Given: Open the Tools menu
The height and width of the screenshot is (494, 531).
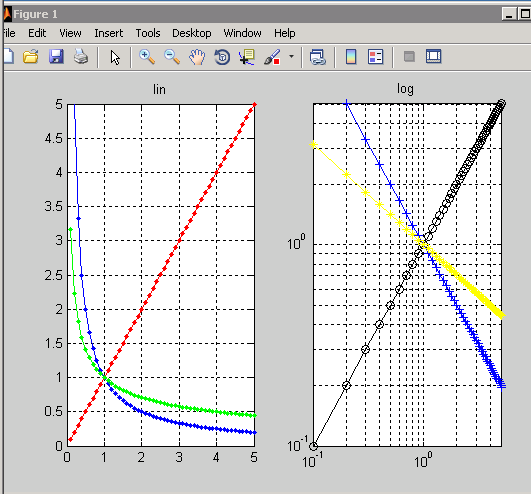Looking at the screenshot, I should click(148, 33).
